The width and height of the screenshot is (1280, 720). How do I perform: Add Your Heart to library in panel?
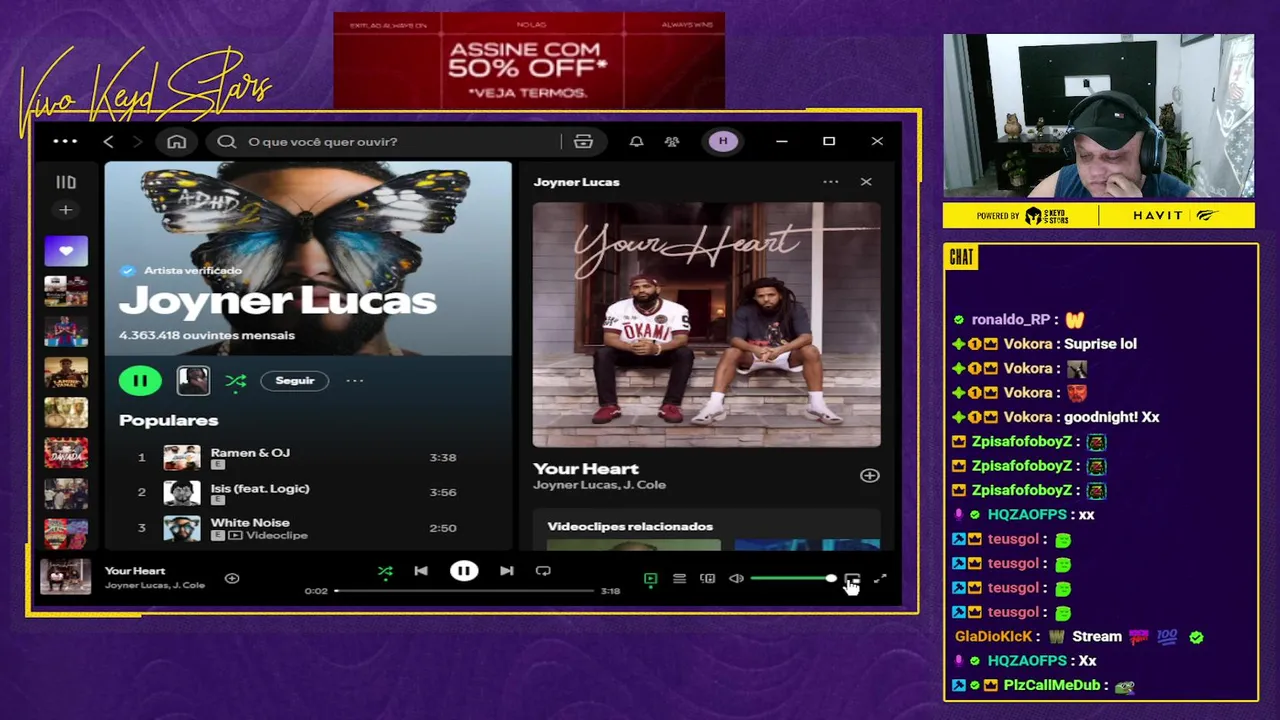tap(869, 476)
